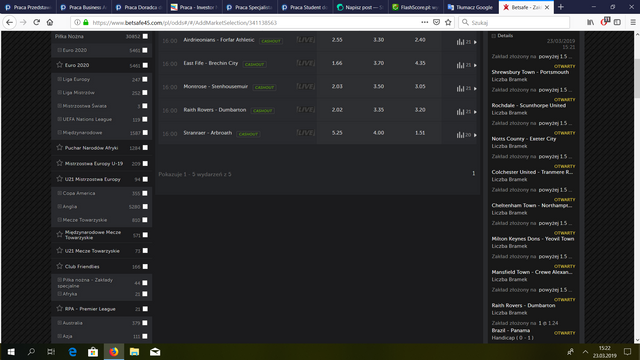Tick the Liga Mistrzów checkbox
The width and height of the screenshot is (640, 360).
pyautogui.click(x=145, y=93)
